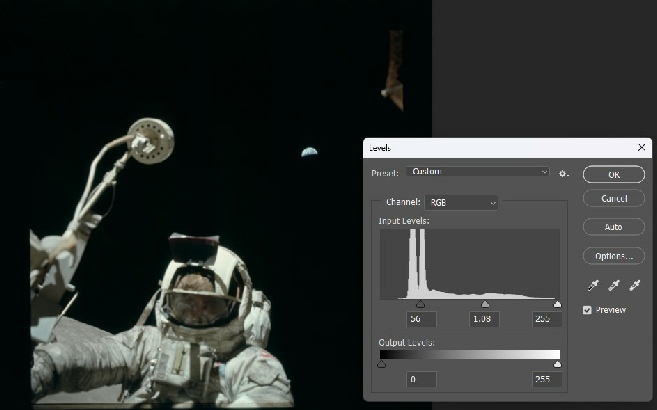This screenshot has width=657, height=410.
Task: Click the OK button
Action: point(613,174)
